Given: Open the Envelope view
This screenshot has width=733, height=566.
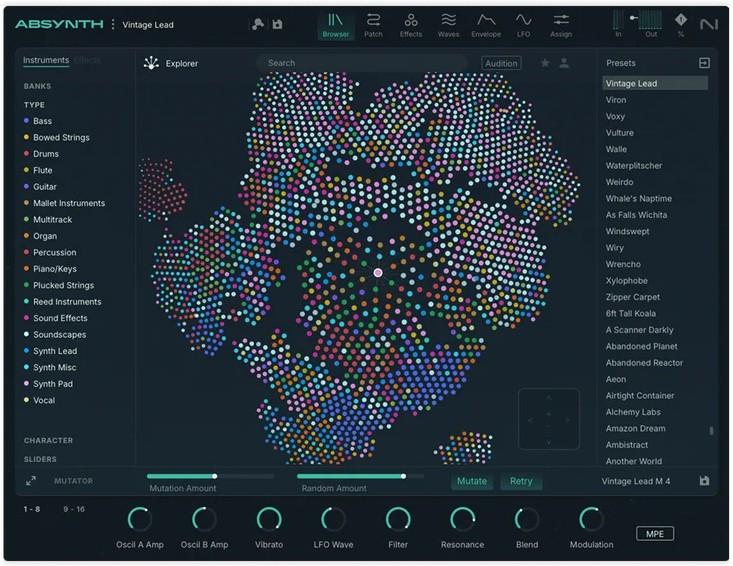Looking at the screenshot, I should pos(486,25).
